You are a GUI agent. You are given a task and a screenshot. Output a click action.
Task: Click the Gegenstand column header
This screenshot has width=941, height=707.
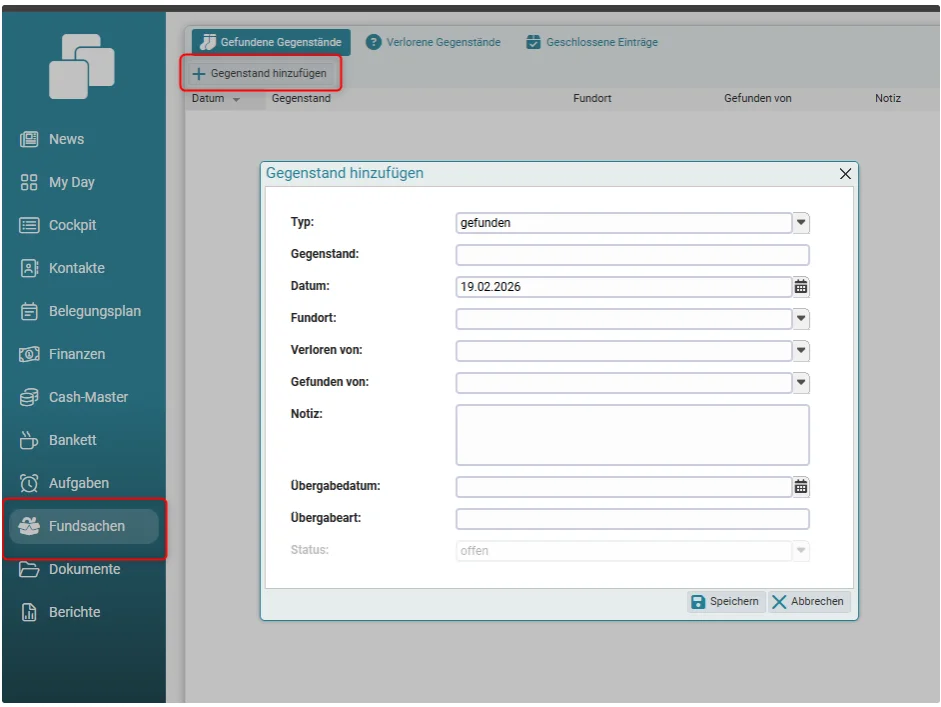point(301,98)
